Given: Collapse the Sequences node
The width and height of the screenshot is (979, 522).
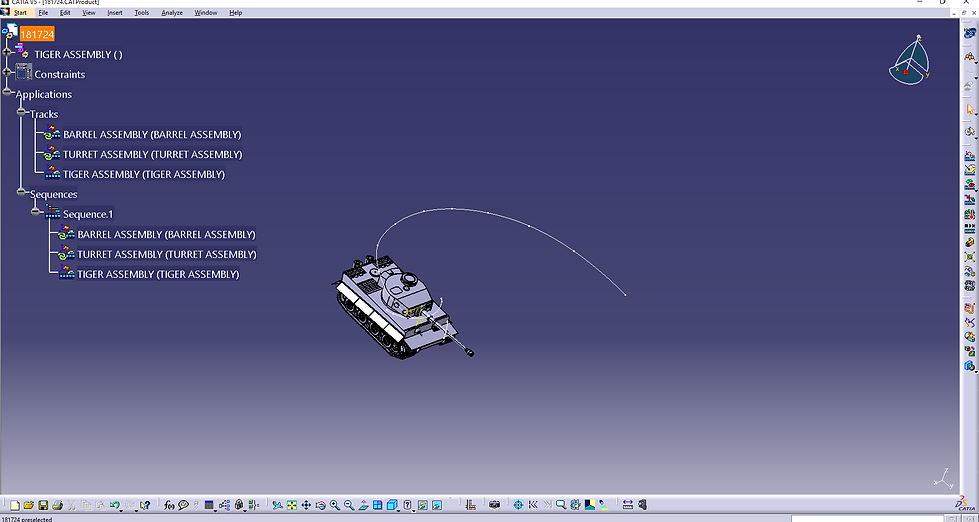Looking at the screenshot, I should coord(21,192).
